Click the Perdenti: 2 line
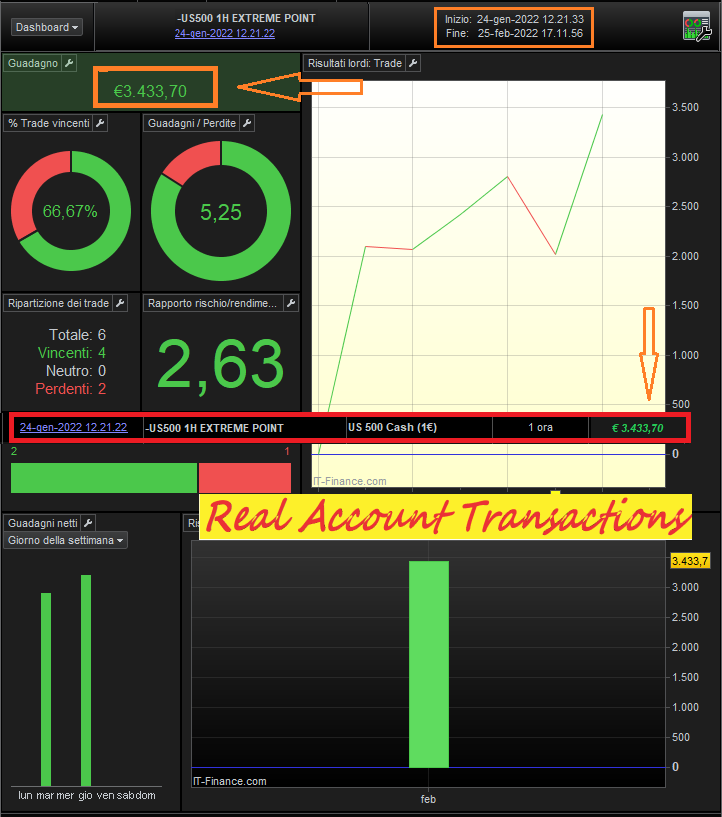This screenshot has height=817, width=722. point(71,389)
